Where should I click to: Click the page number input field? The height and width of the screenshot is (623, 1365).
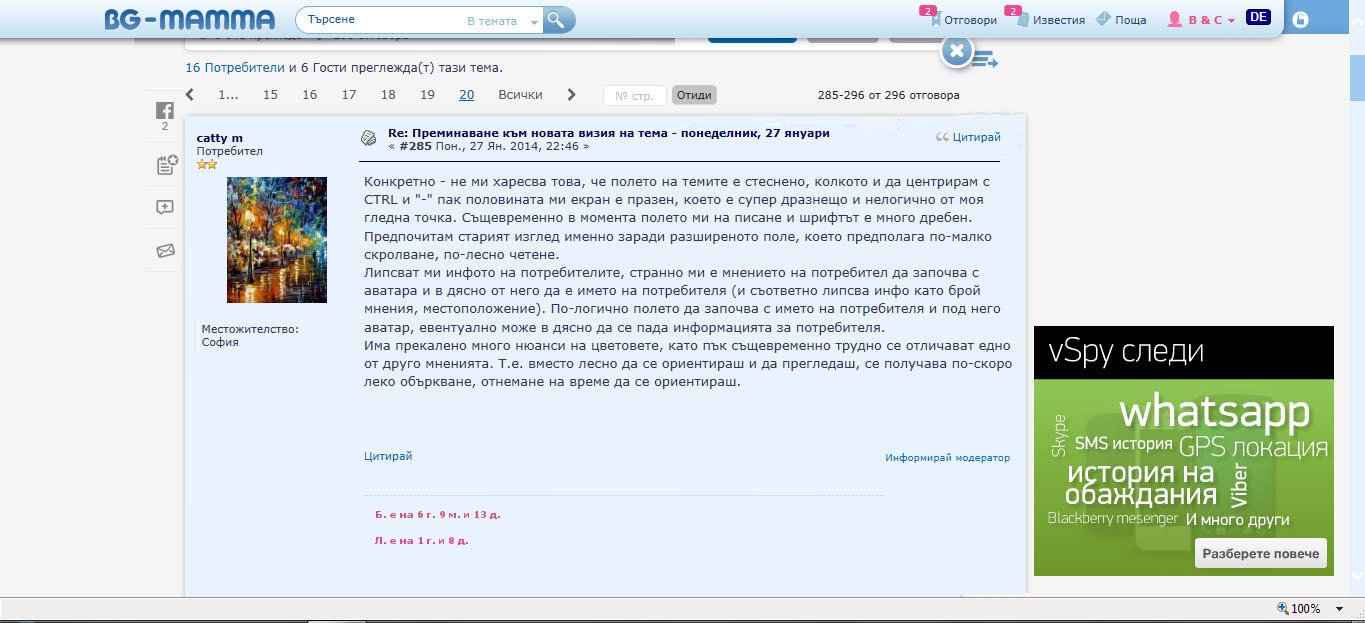coord(634,96)
